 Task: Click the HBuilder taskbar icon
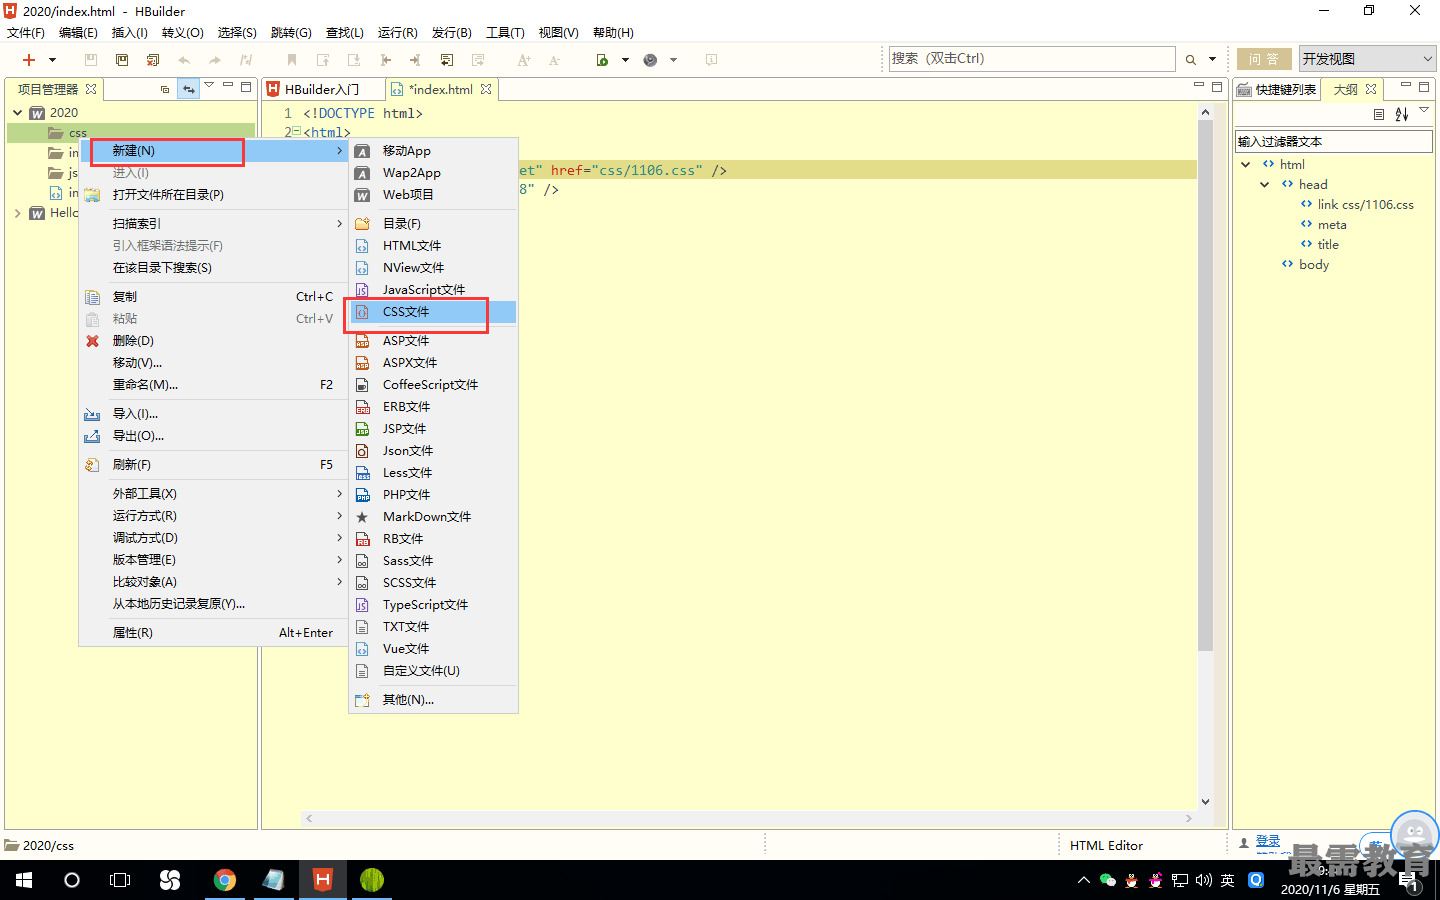pyautogui.click(x=322, y=880)
